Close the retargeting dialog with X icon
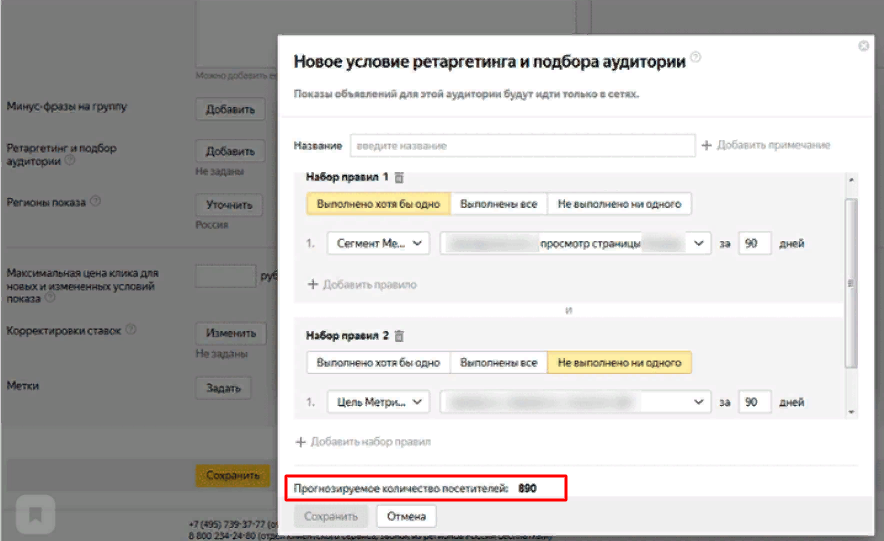The width and height of the screenshot is (884, 541). [864, 46]
